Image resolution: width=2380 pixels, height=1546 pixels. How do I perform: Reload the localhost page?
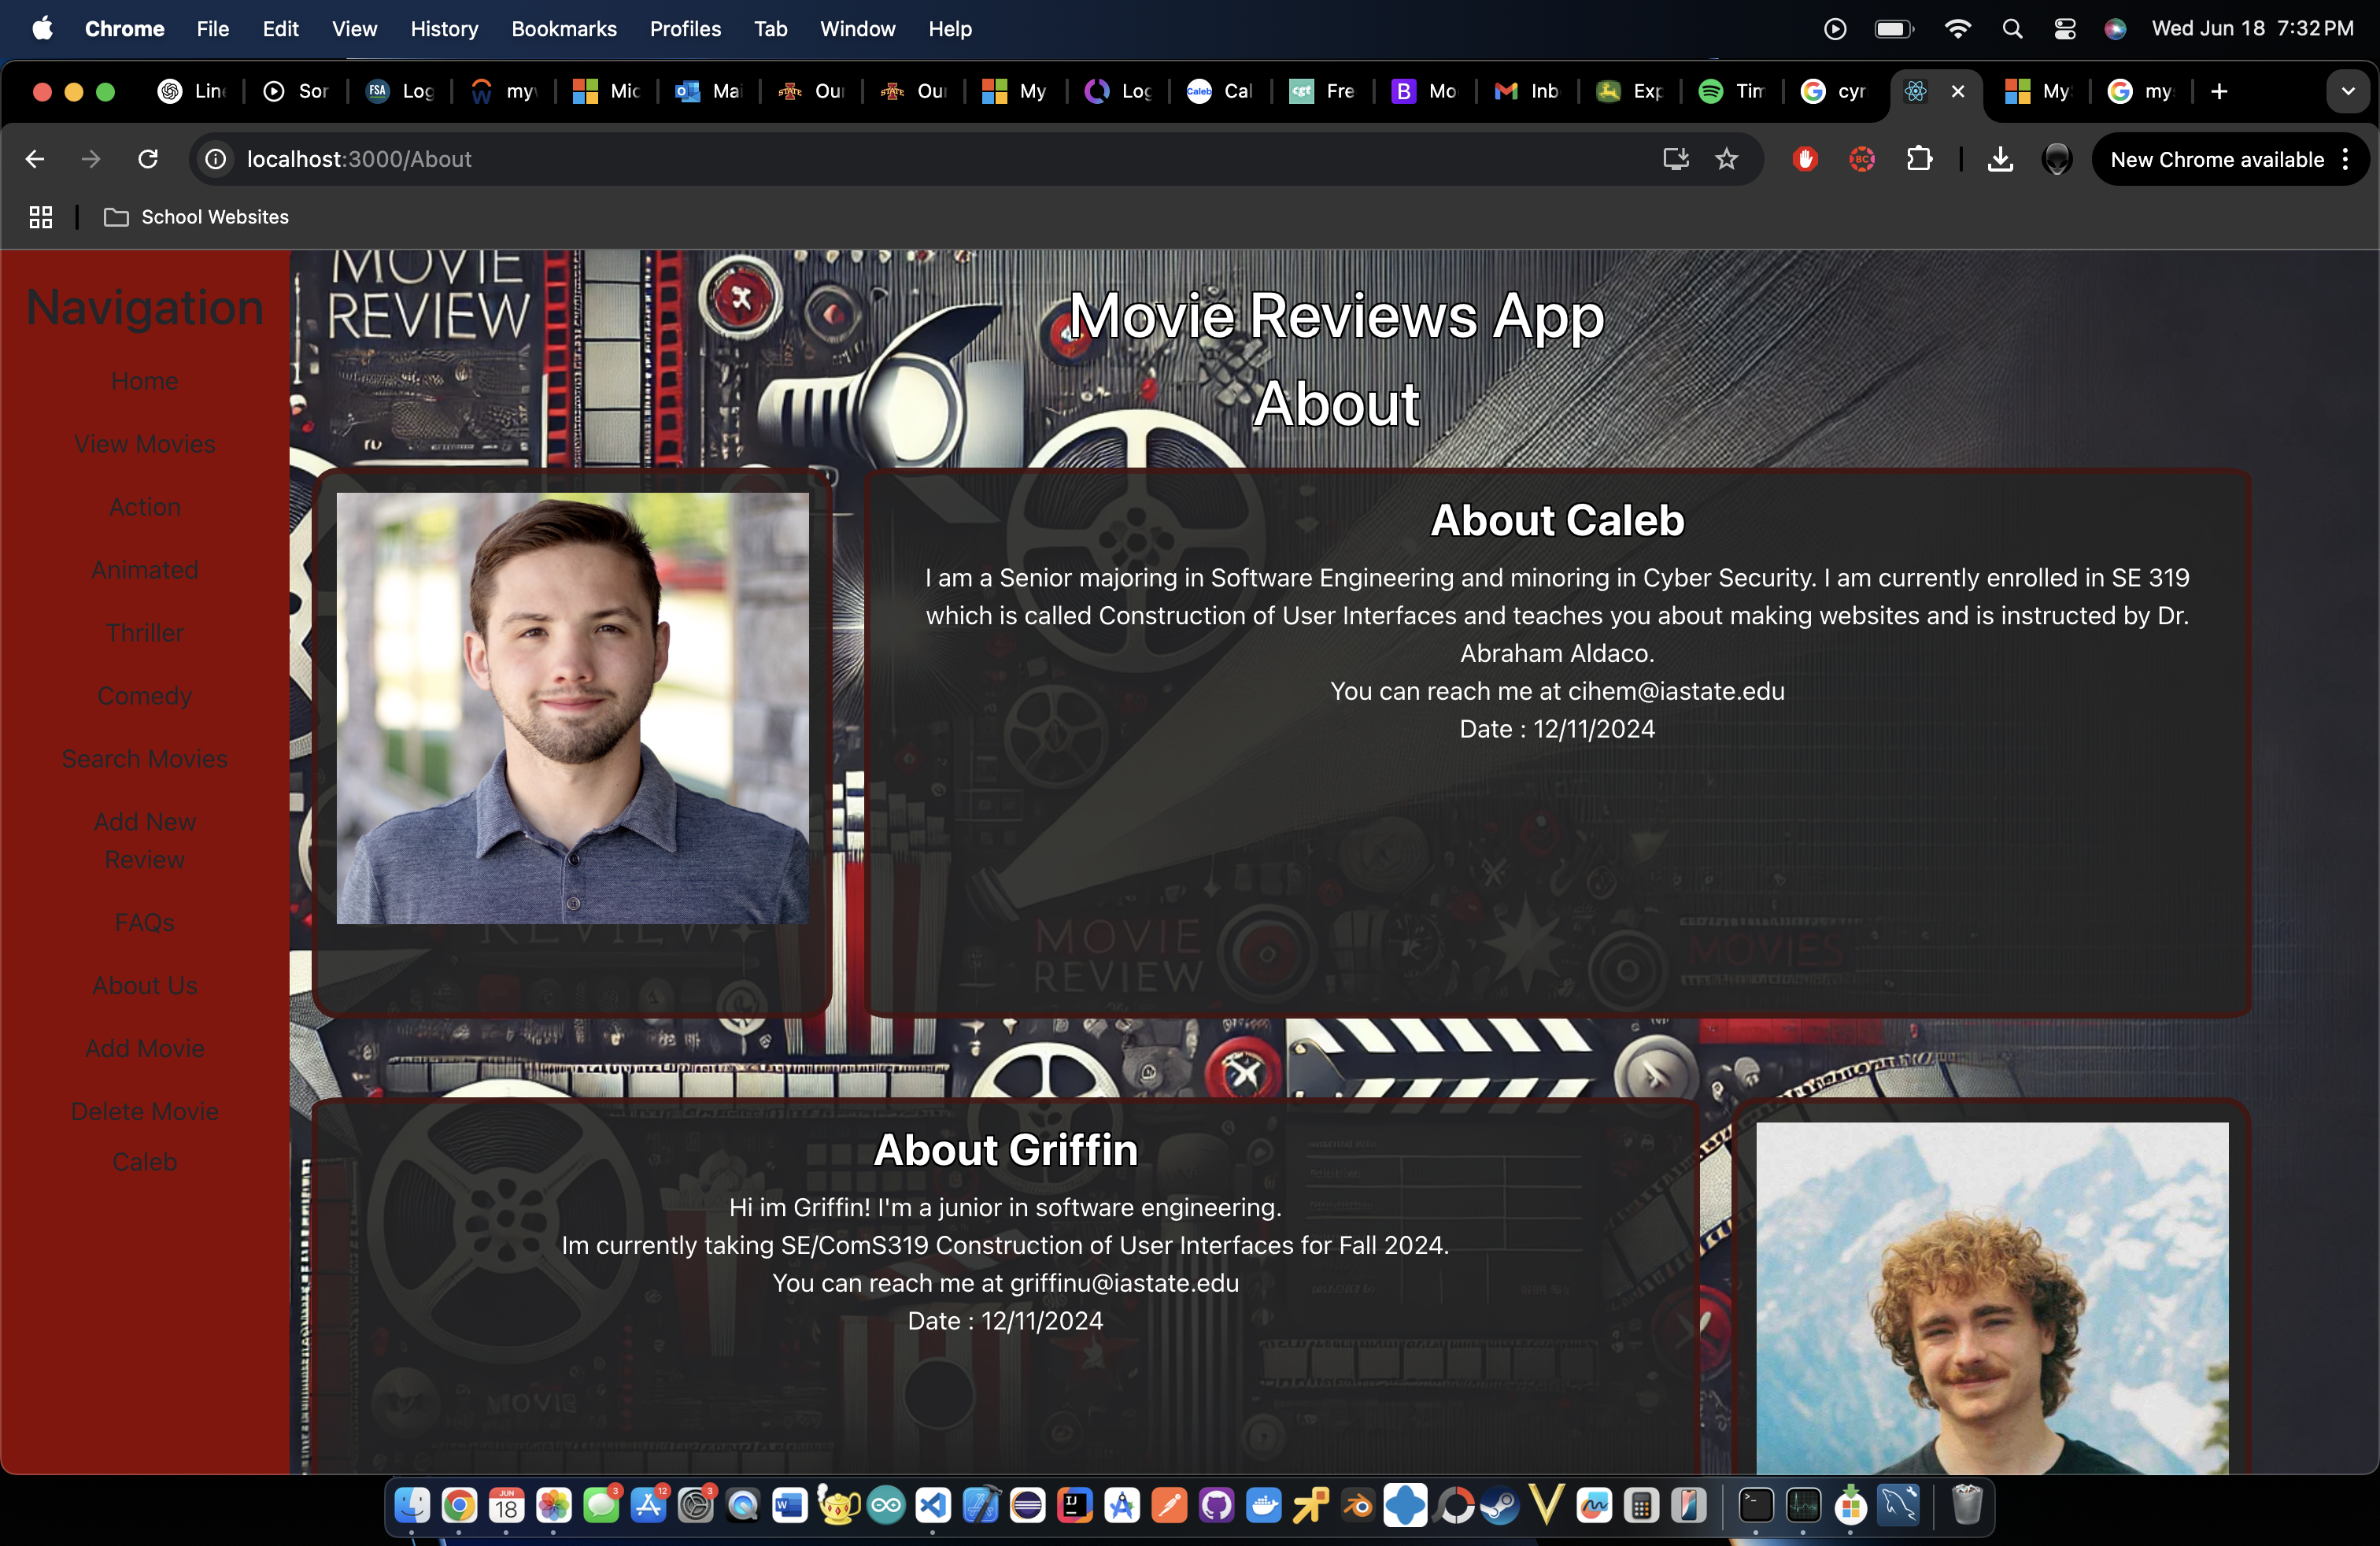pos(148,159)
